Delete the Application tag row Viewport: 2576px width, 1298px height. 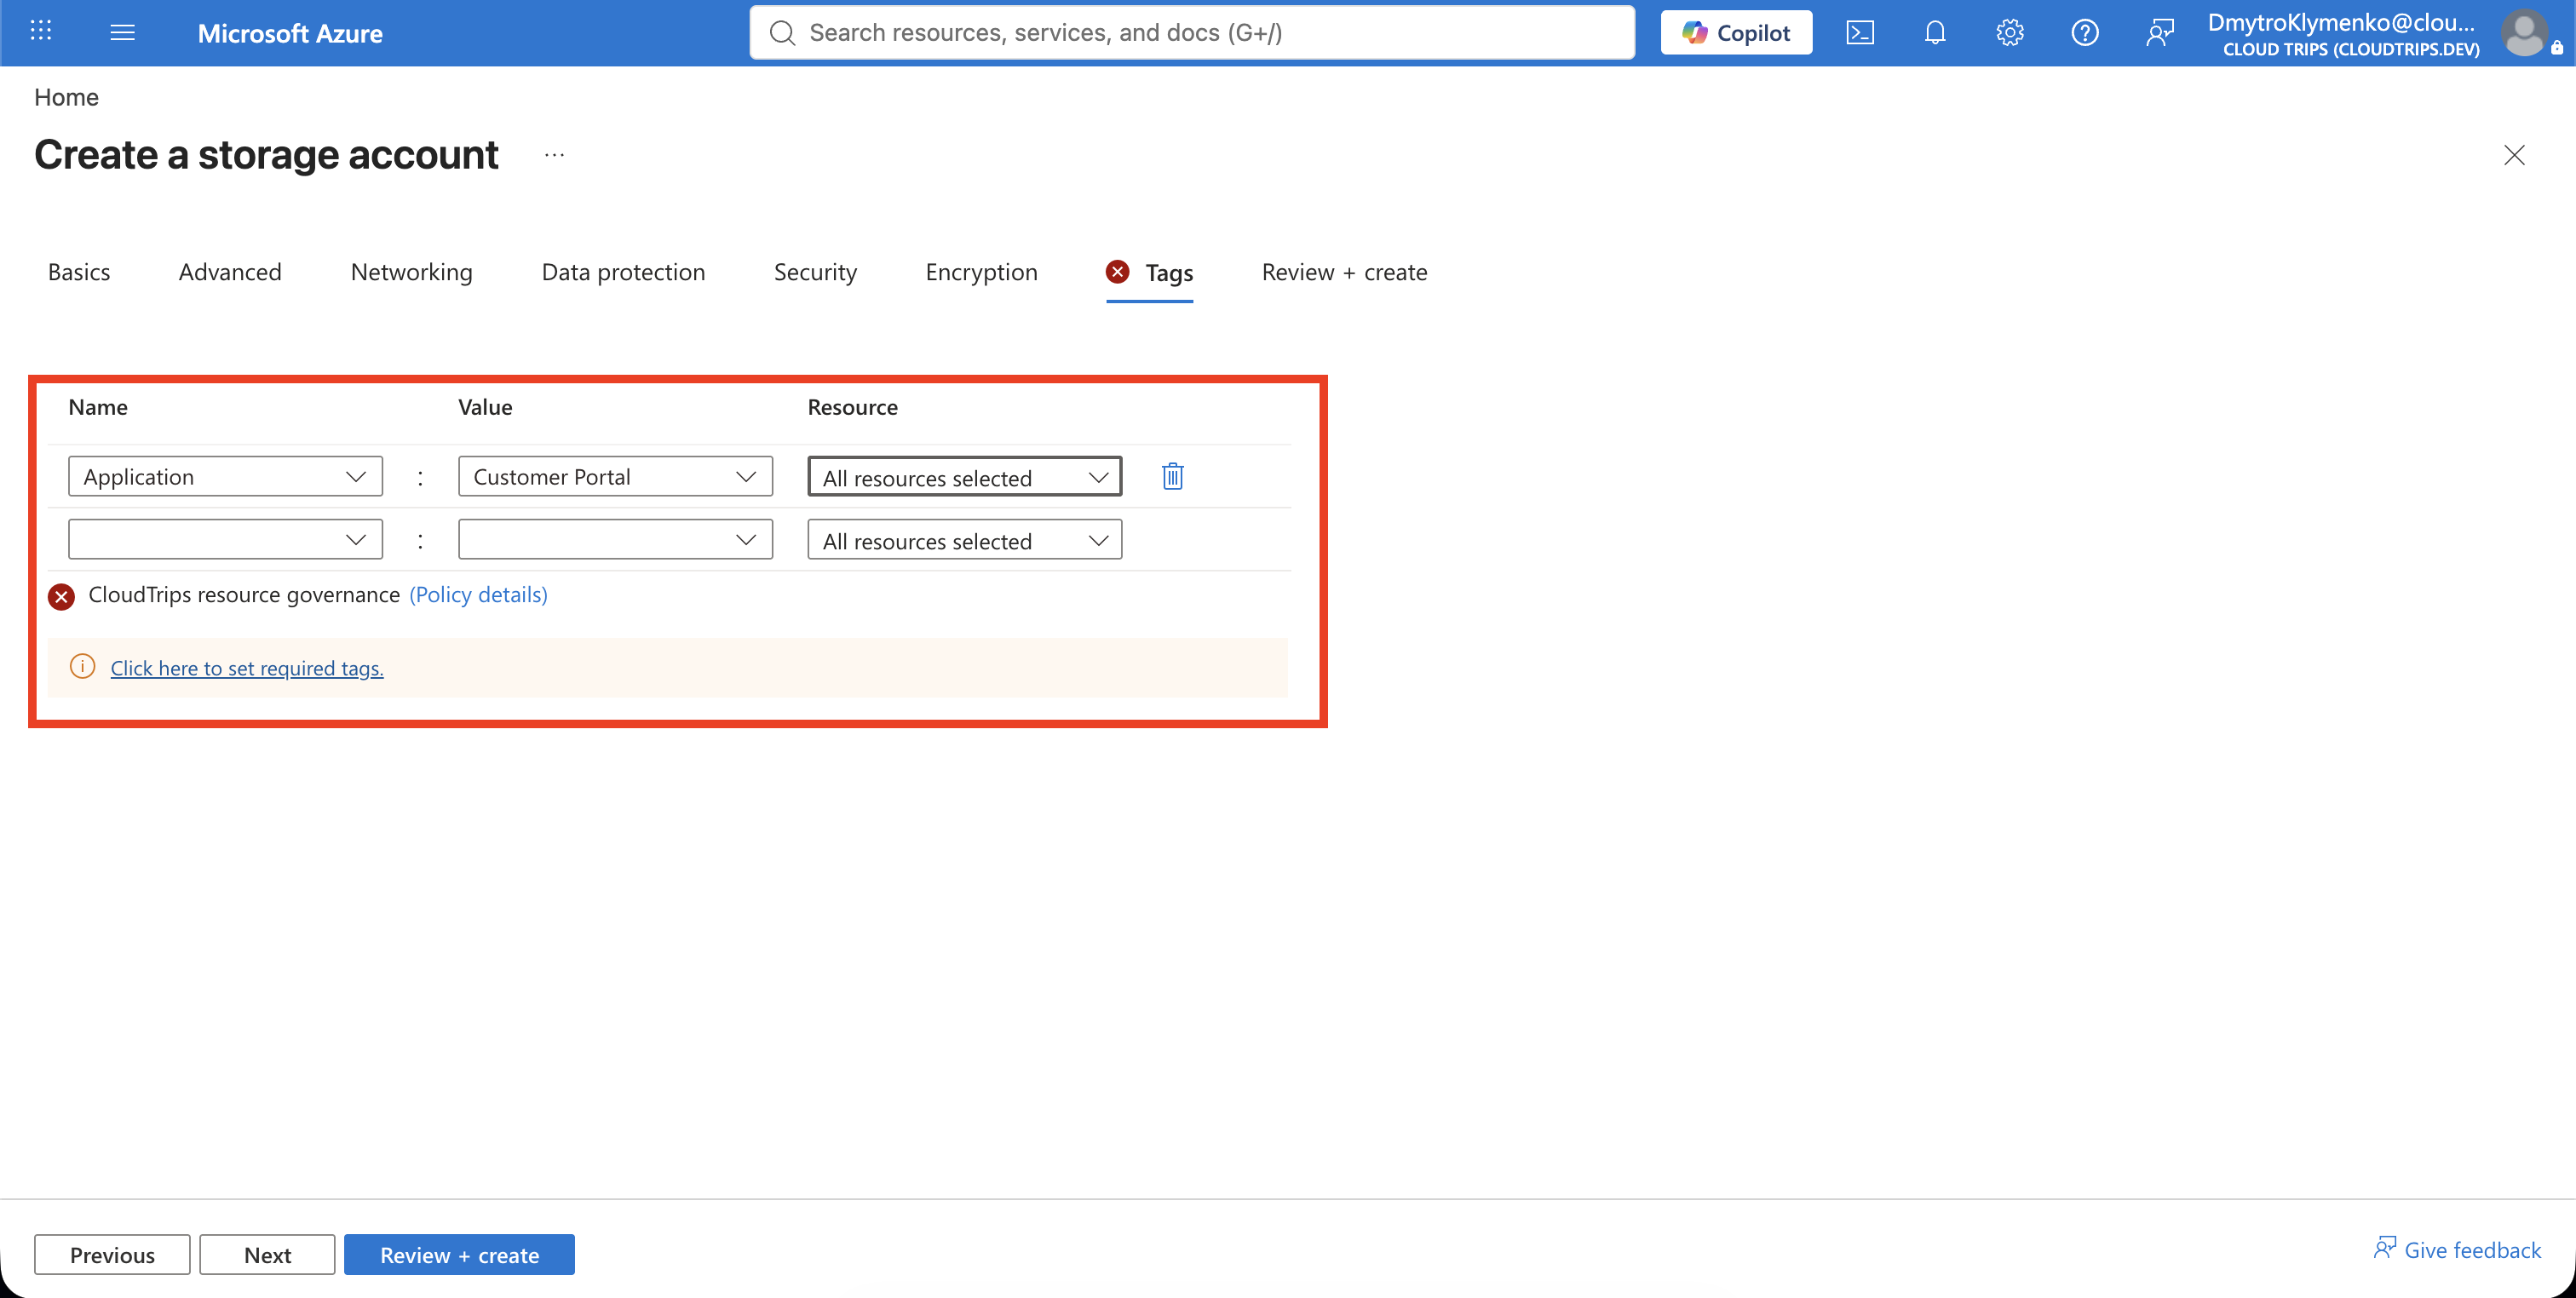tap(1172, 477)
